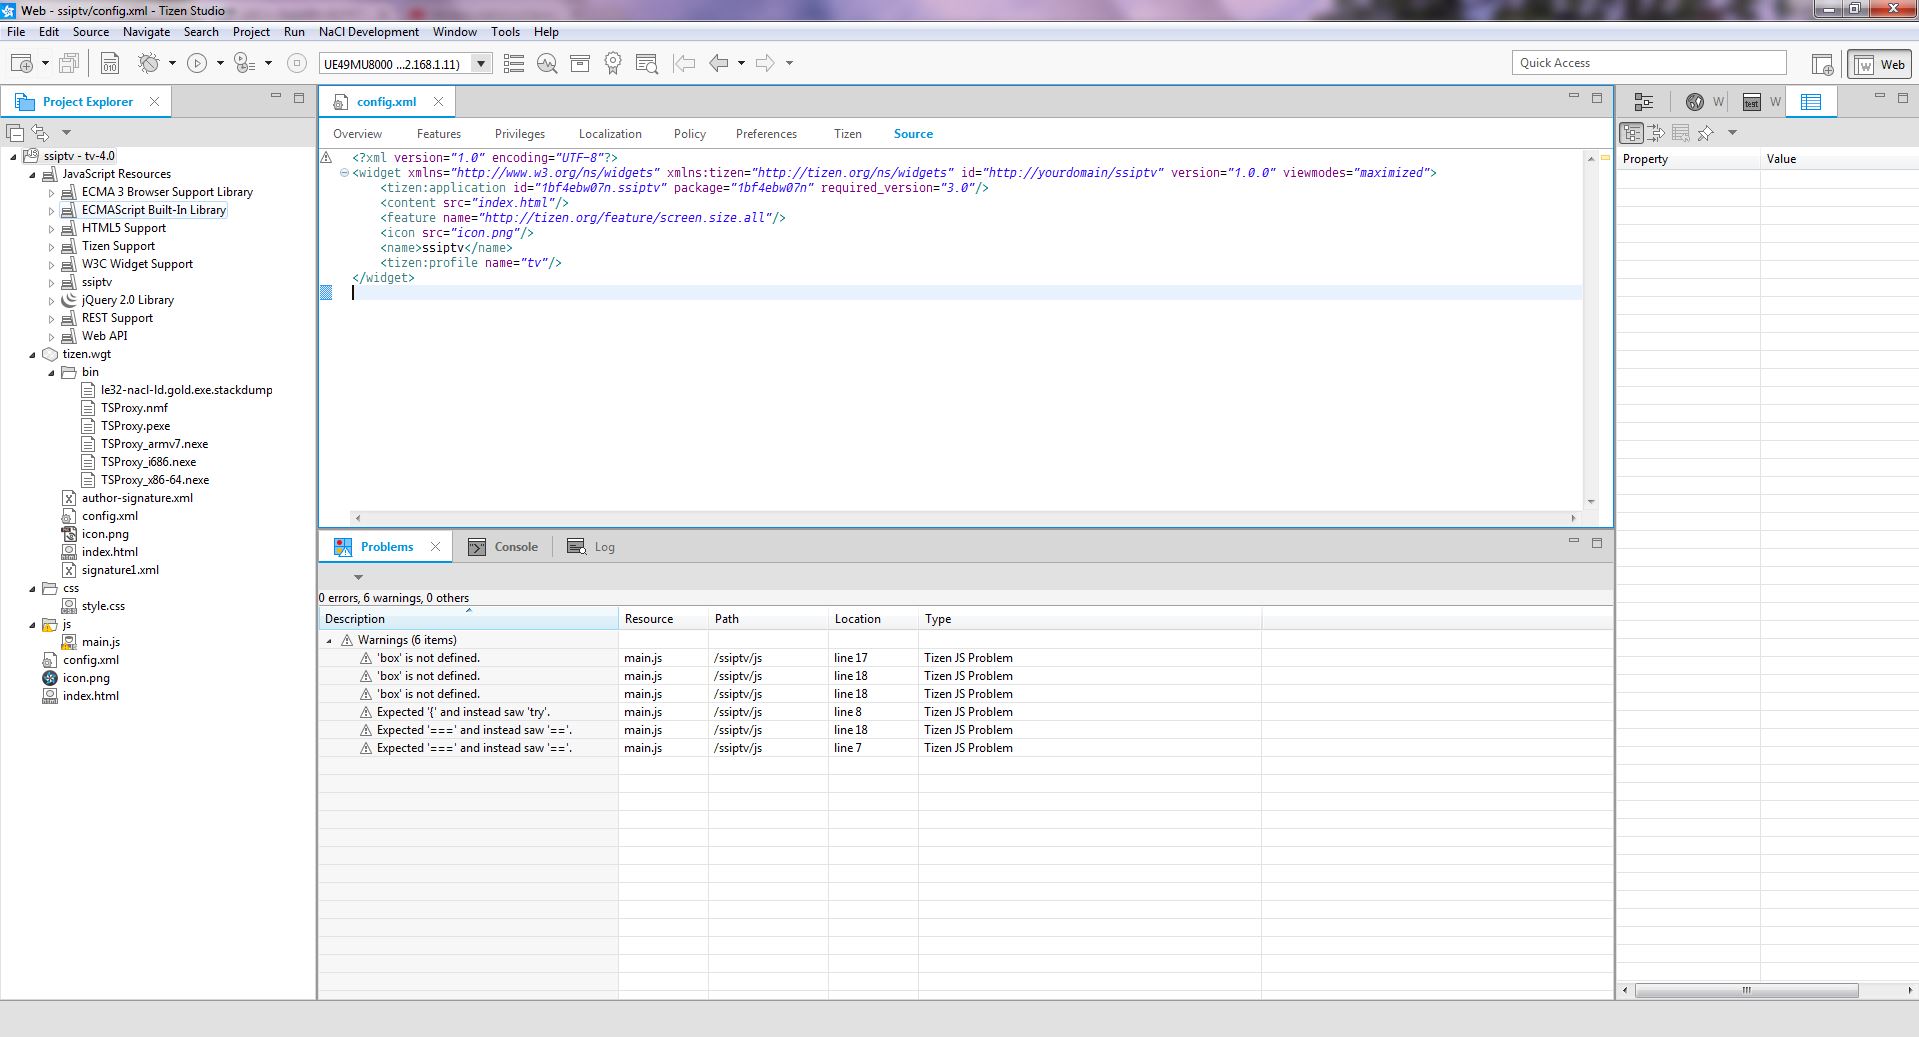Toggle Show Categories in Properties view
The width and height of the screenshot is (1919, 1037).
[1632, 133]
